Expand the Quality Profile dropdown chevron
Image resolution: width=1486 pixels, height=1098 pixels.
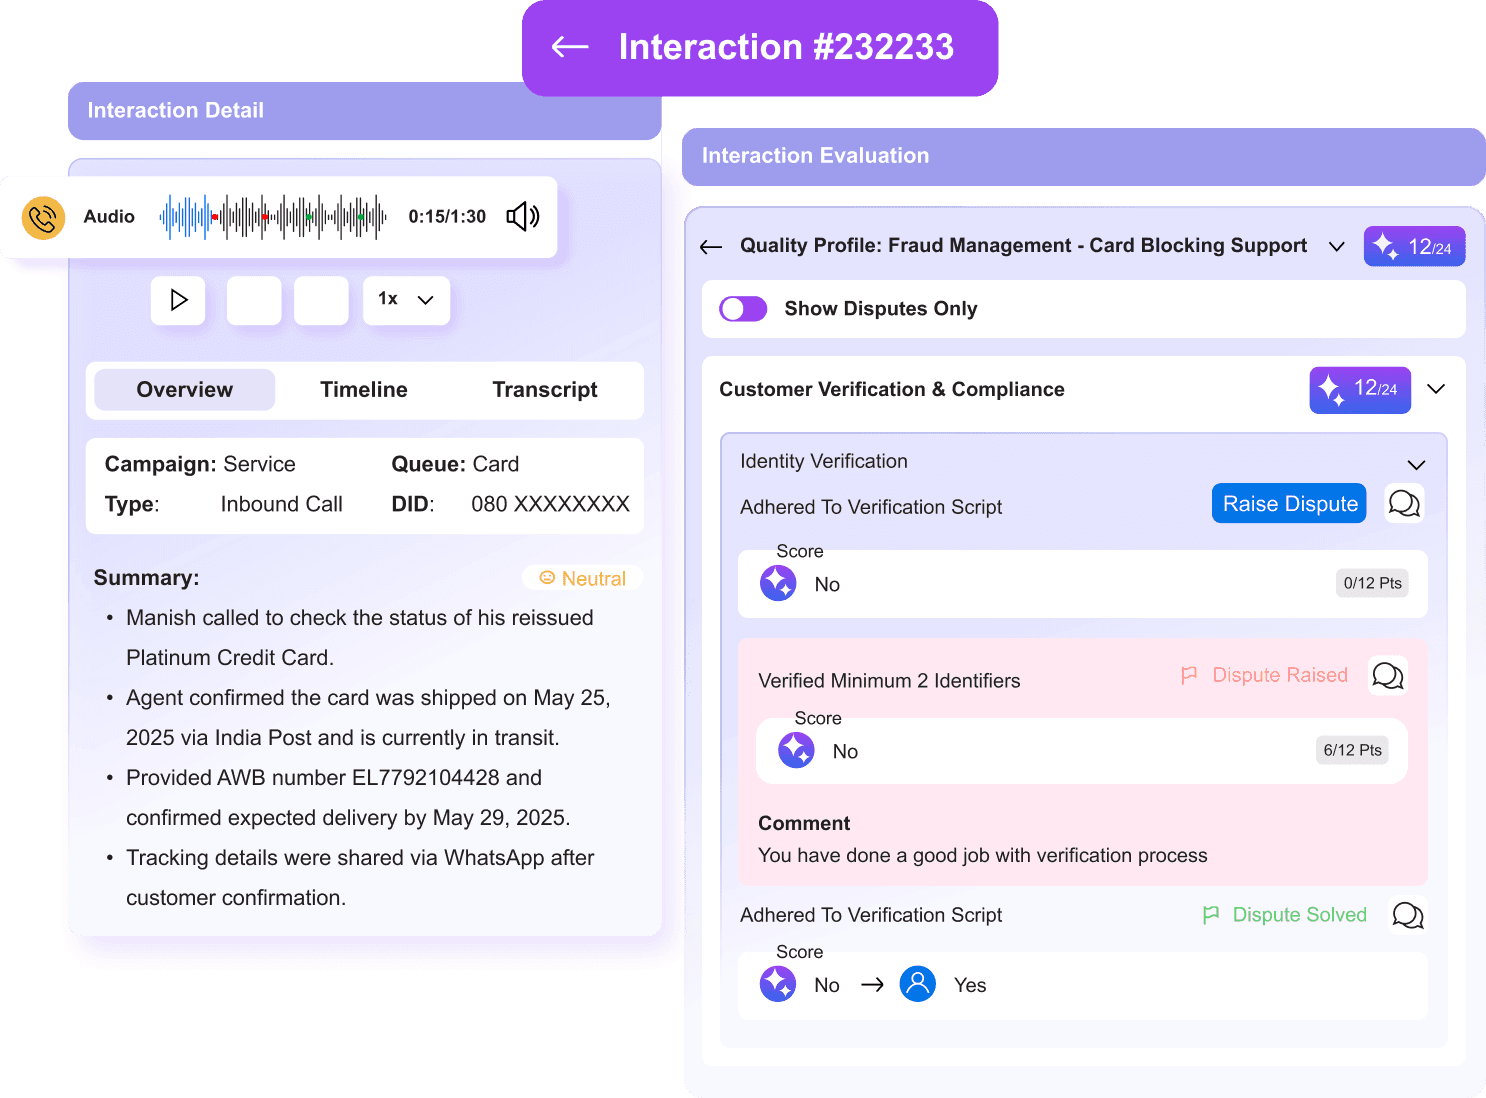coord(1336,246)
